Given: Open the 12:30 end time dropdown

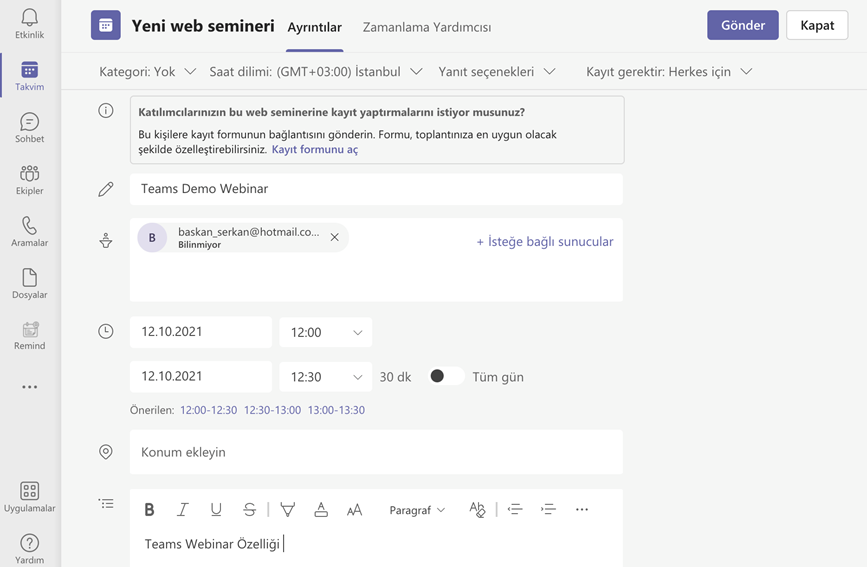Looking at the screenshot, I should (x=326, y=377).
